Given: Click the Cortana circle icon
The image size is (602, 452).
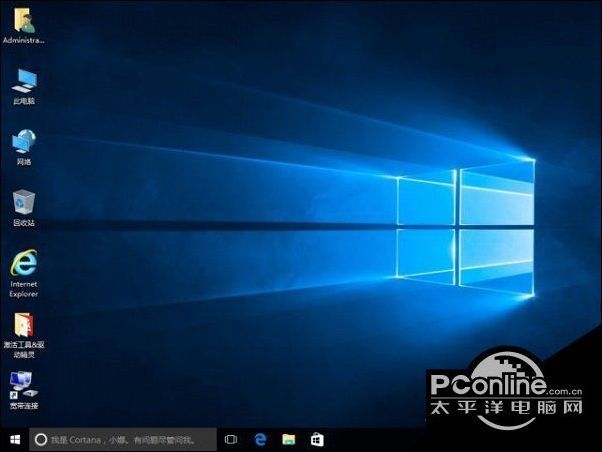Looking at the screenshot, I should coord(41,440).
